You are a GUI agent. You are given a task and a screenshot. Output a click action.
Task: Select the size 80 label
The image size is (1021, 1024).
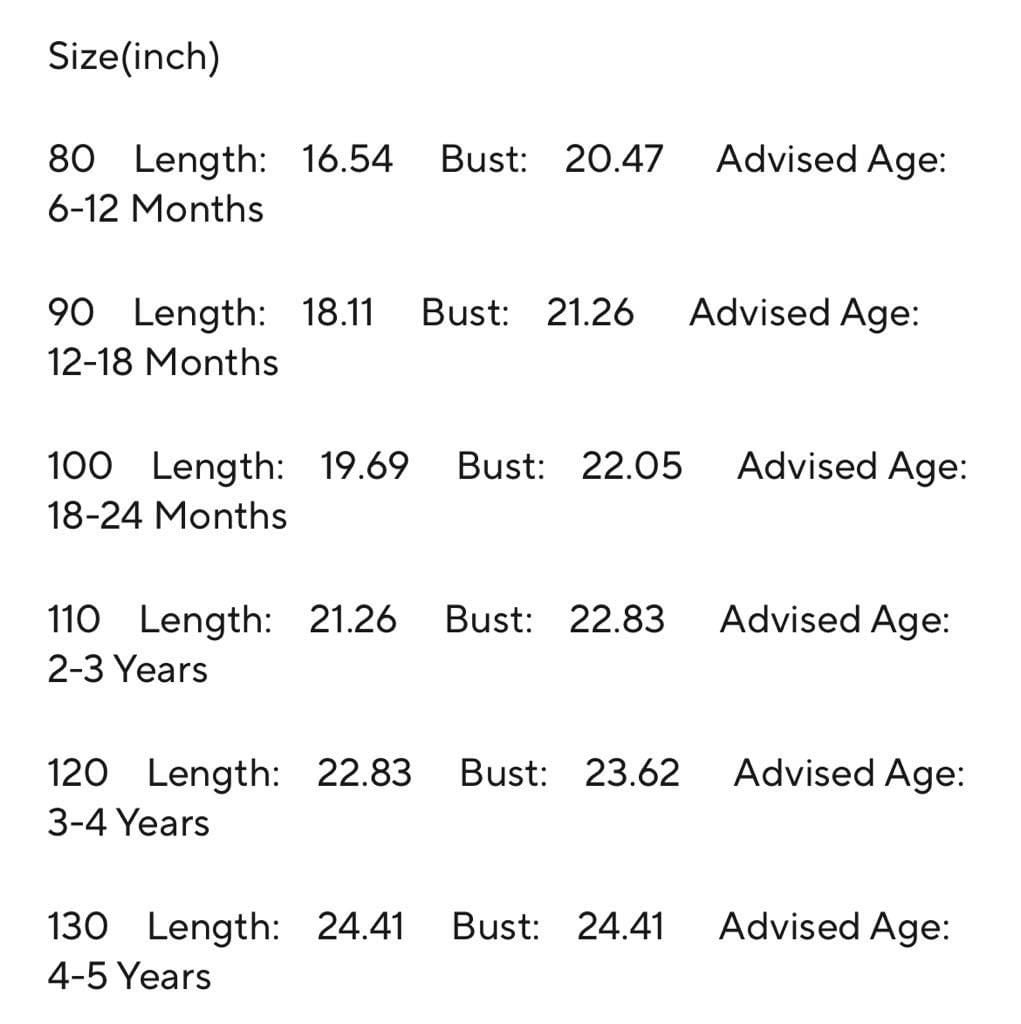point(70,159)
